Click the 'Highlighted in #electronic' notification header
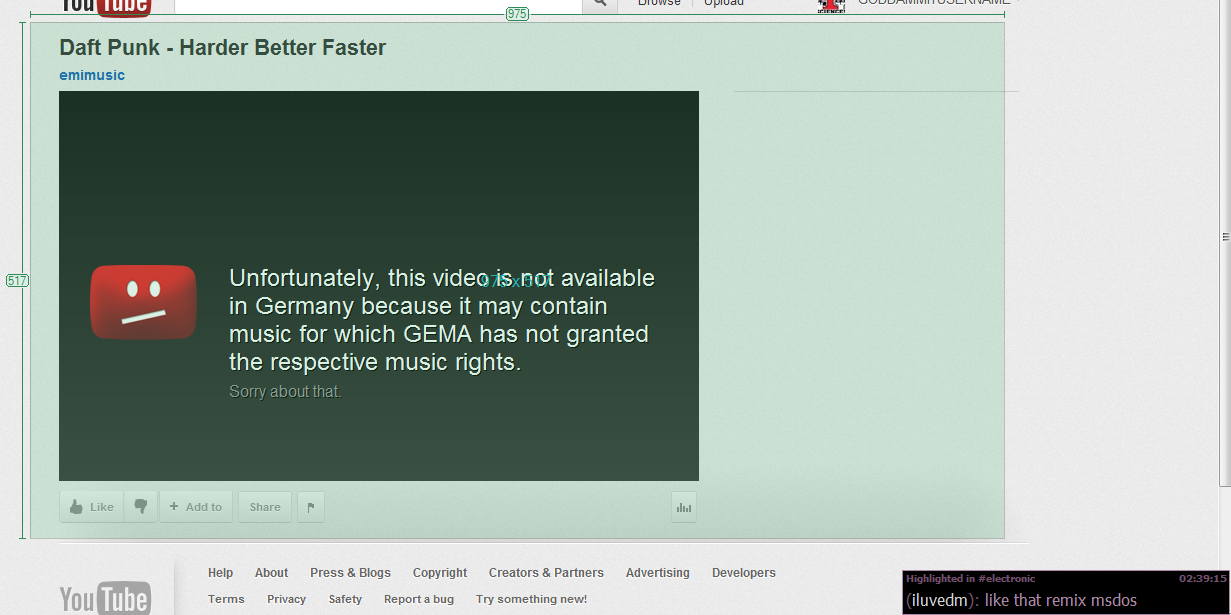Image resolution: width=1231 pixels, height=615 pixels. (x=971, y=579)
